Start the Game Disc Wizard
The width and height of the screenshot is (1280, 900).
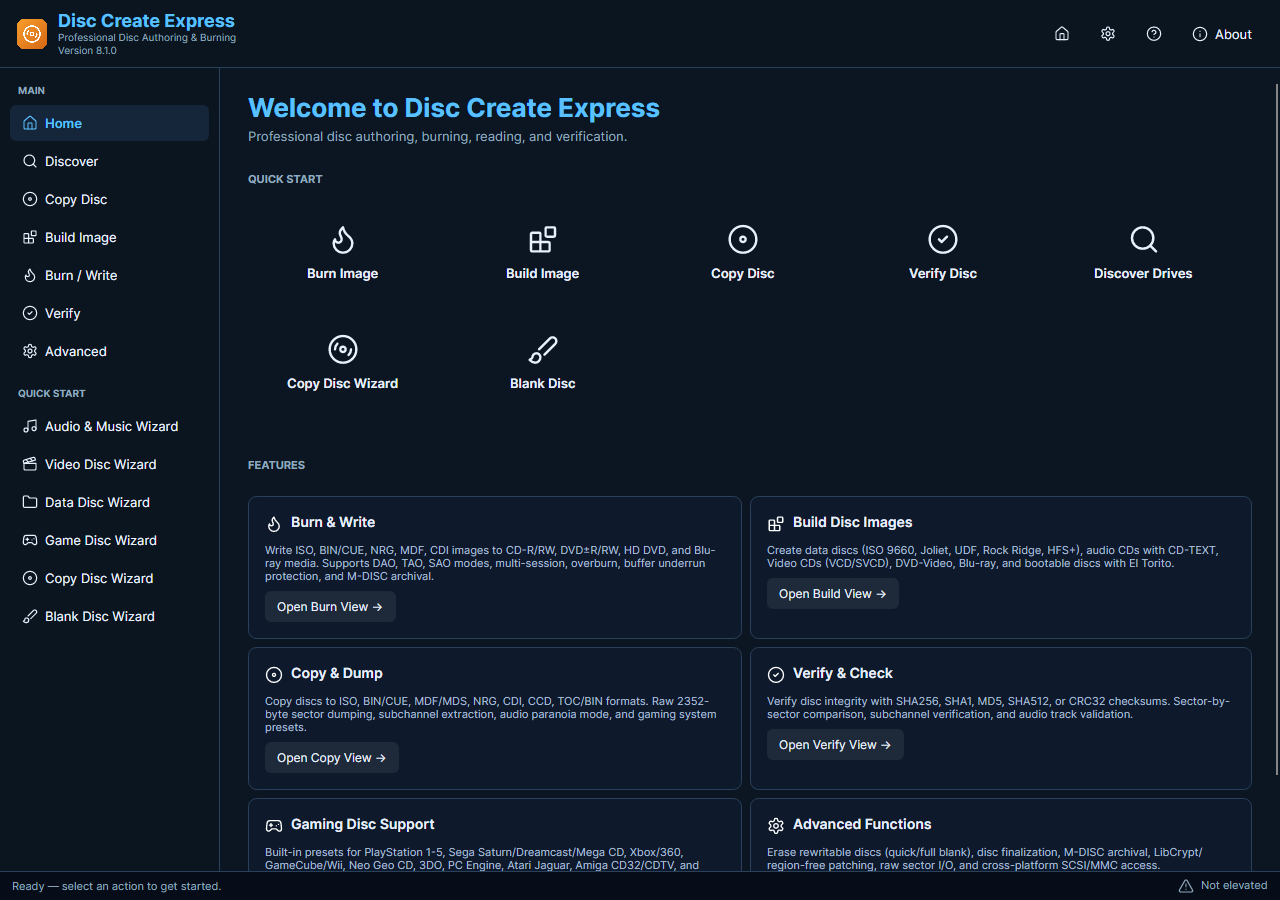[x=109, y=540]
